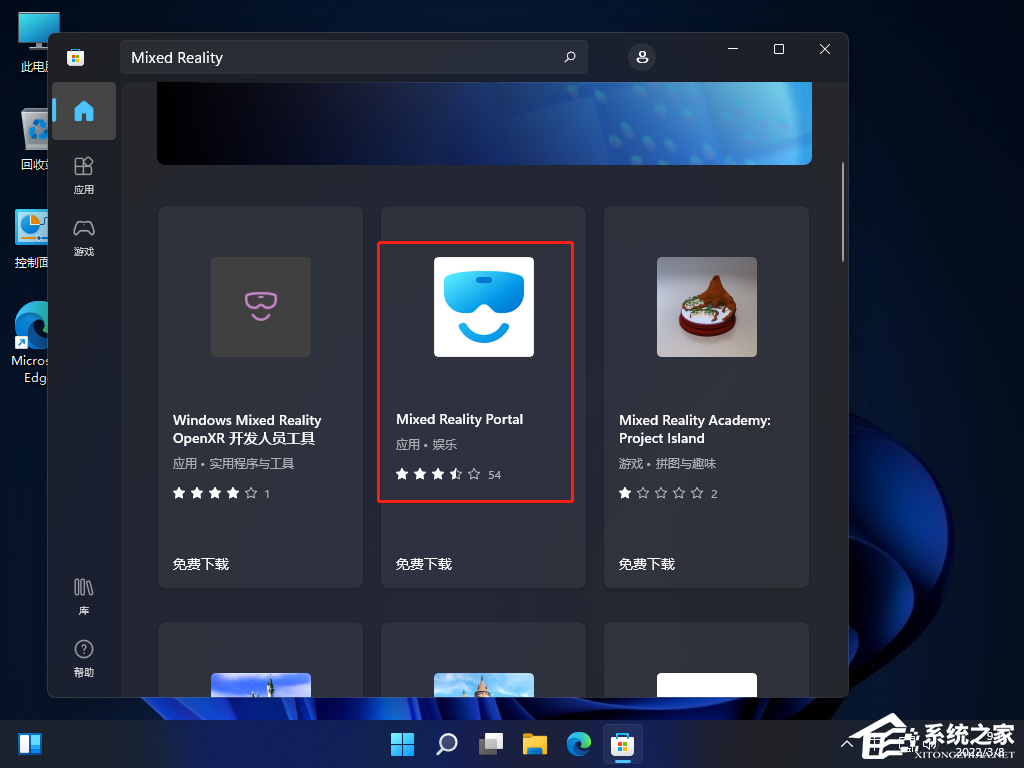The image size is (1024, 768).
Task: Open the Apps section in the sidebar
Action: pos(84,175)
